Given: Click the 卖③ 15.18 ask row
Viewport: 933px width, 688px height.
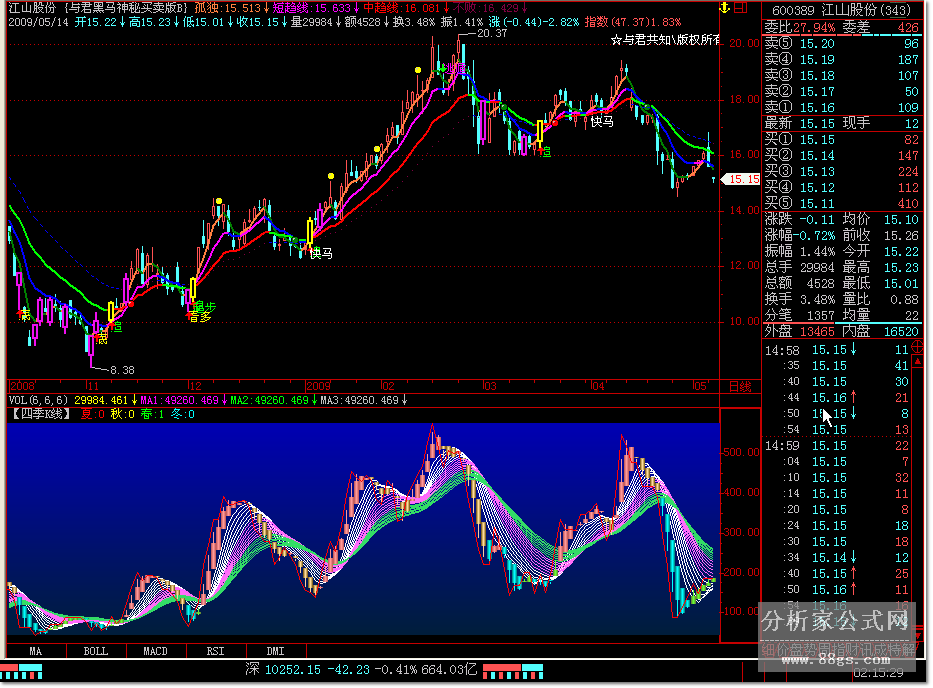Looking at the screenshot, I should click(841, 76).
